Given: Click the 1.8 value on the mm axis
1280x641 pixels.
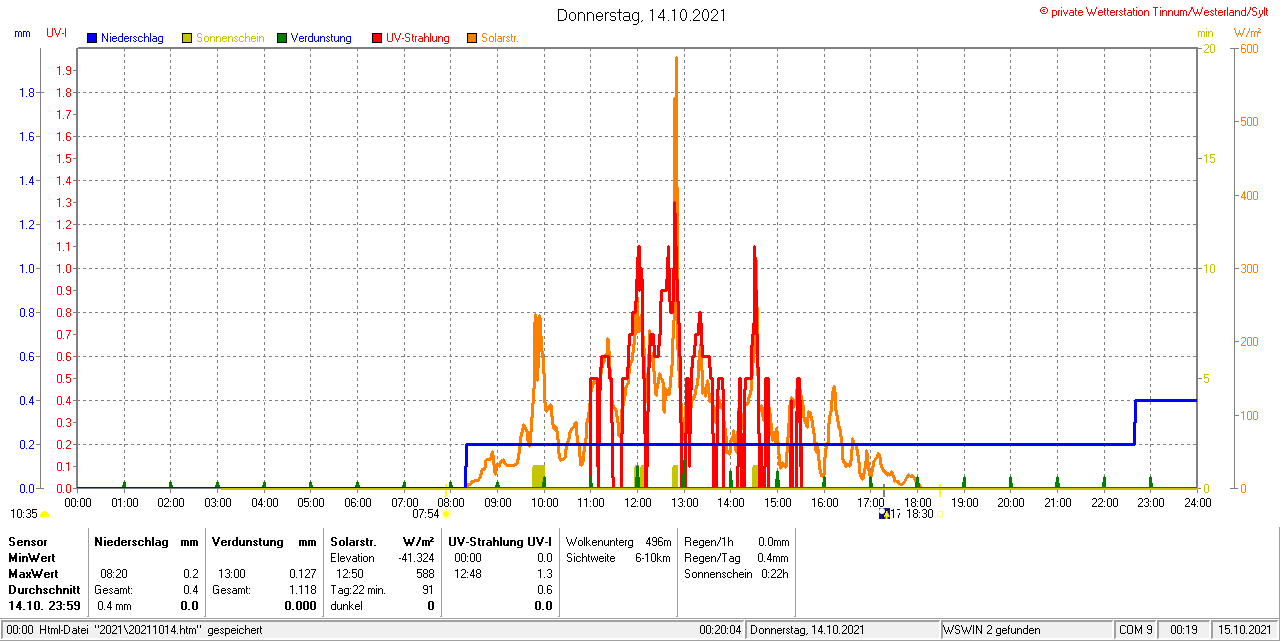Looking at the screenshot, I should coord(28,92).
